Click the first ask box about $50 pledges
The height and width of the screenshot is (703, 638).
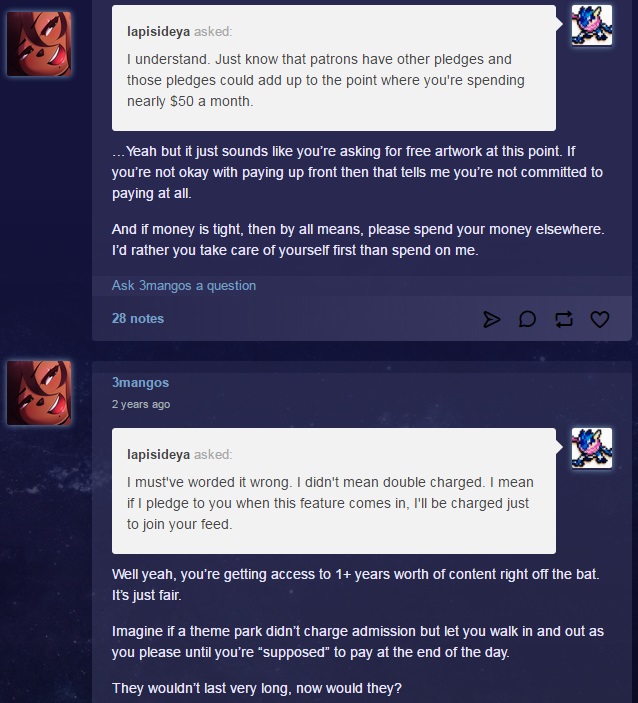coord(334,68)
